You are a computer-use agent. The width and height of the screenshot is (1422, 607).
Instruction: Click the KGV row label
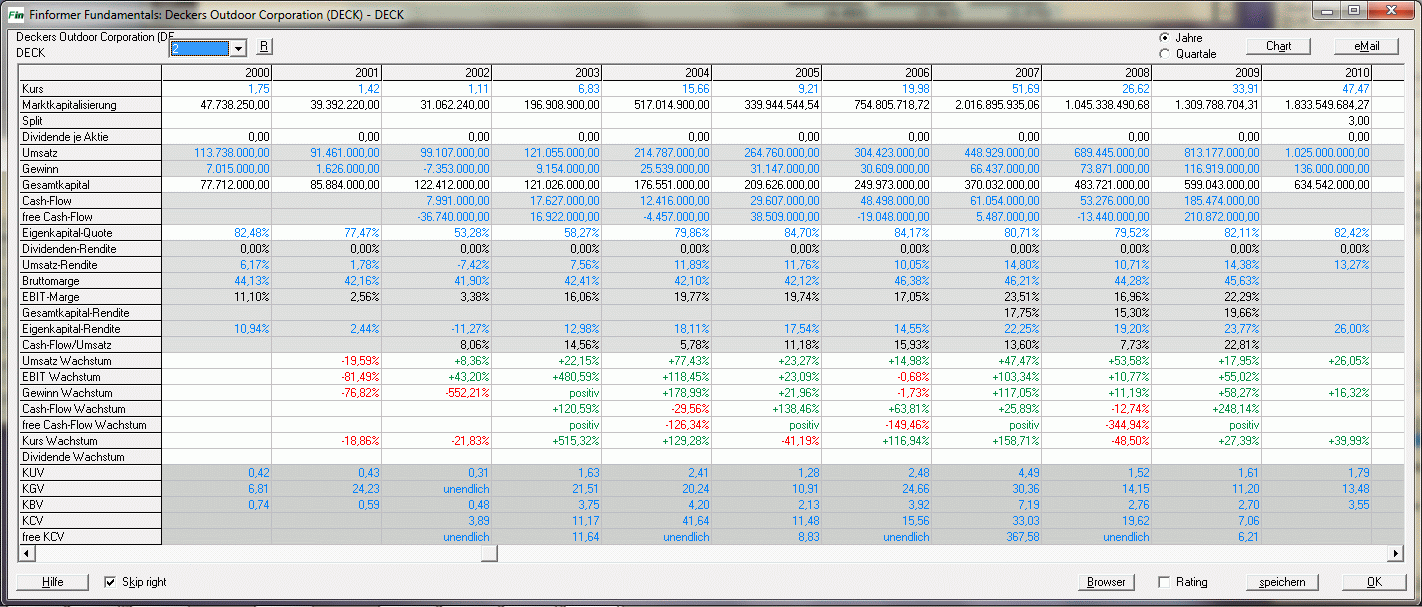click(x=90, y=489)
